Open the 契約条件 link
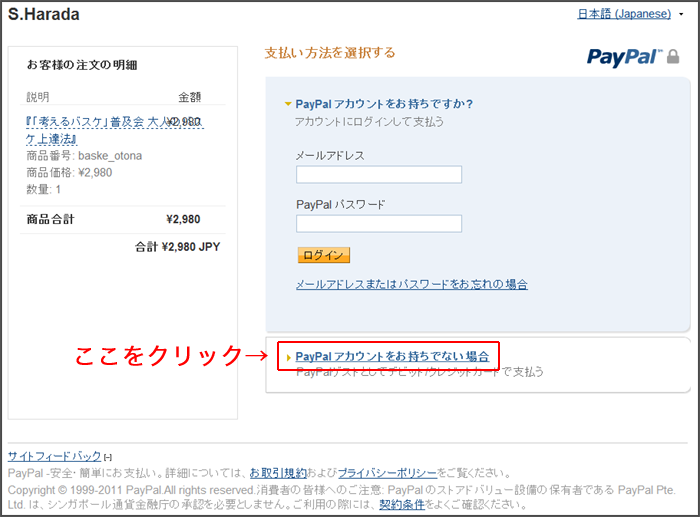Screen dimensions: 700x517 coord(402,505)
